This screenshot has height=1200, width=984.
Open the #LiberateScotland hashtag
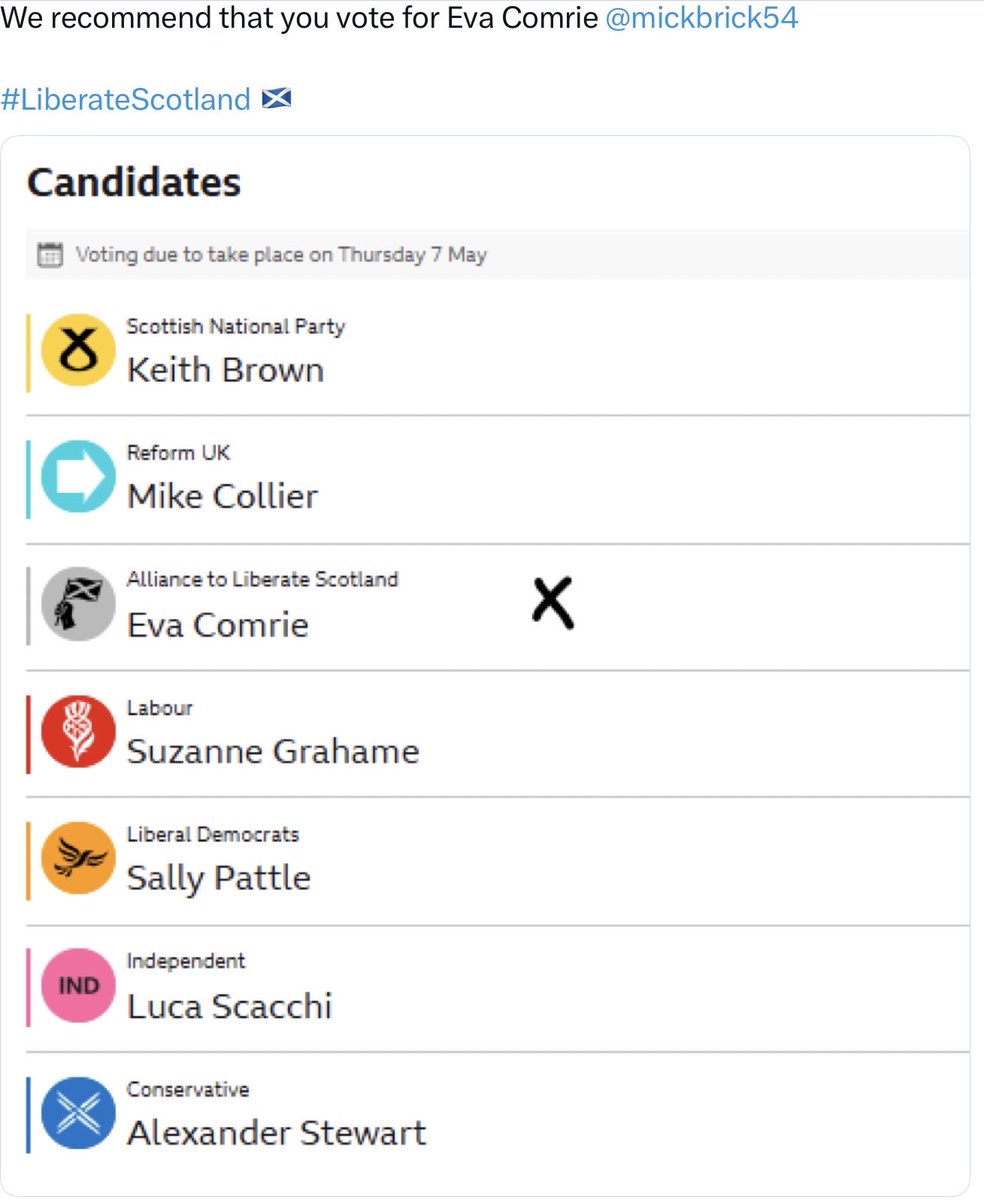[126, 99]
